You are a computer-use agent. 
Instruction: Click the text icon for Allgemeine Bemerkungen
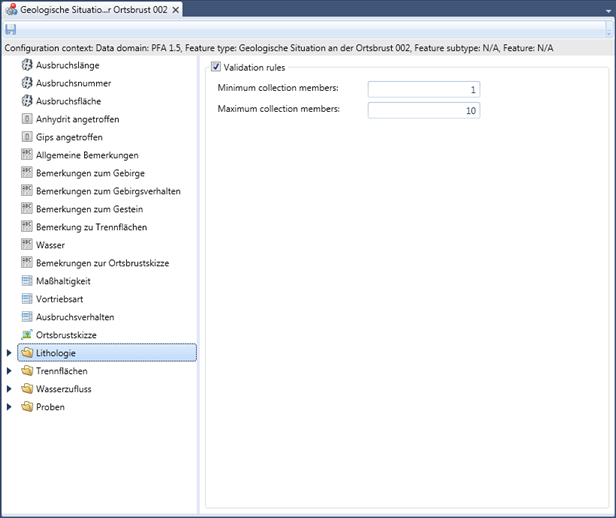click(27, 155)
